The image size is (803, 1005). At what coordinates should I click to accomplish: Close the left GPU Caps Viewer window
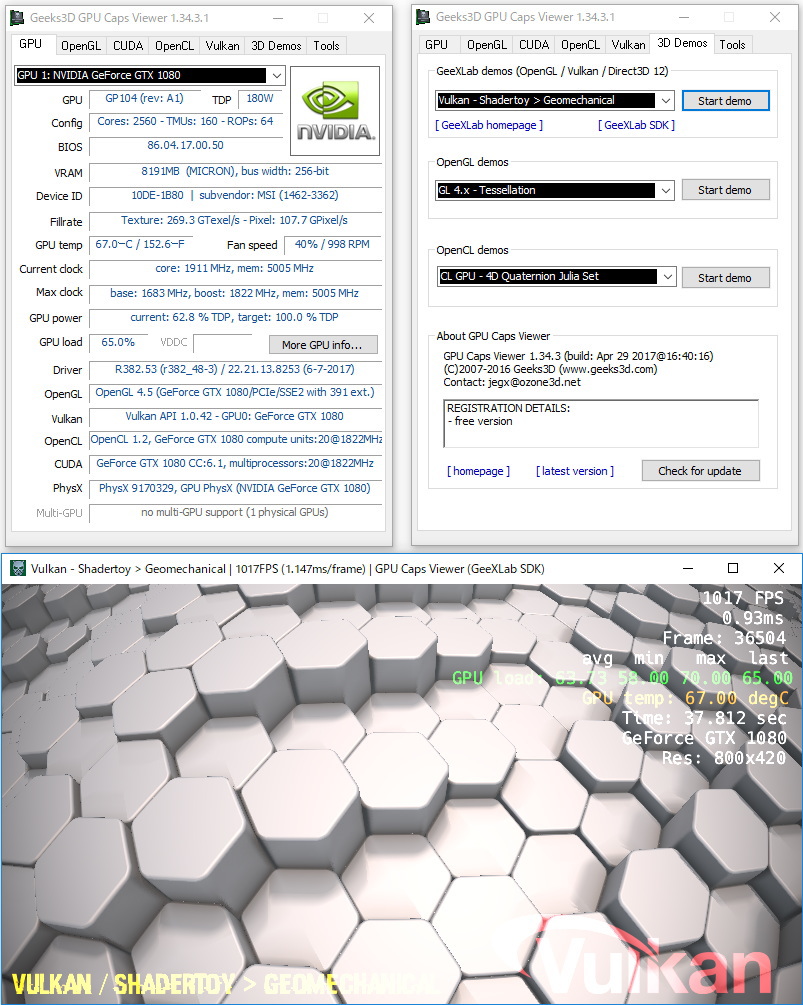(x=369, y=18)
